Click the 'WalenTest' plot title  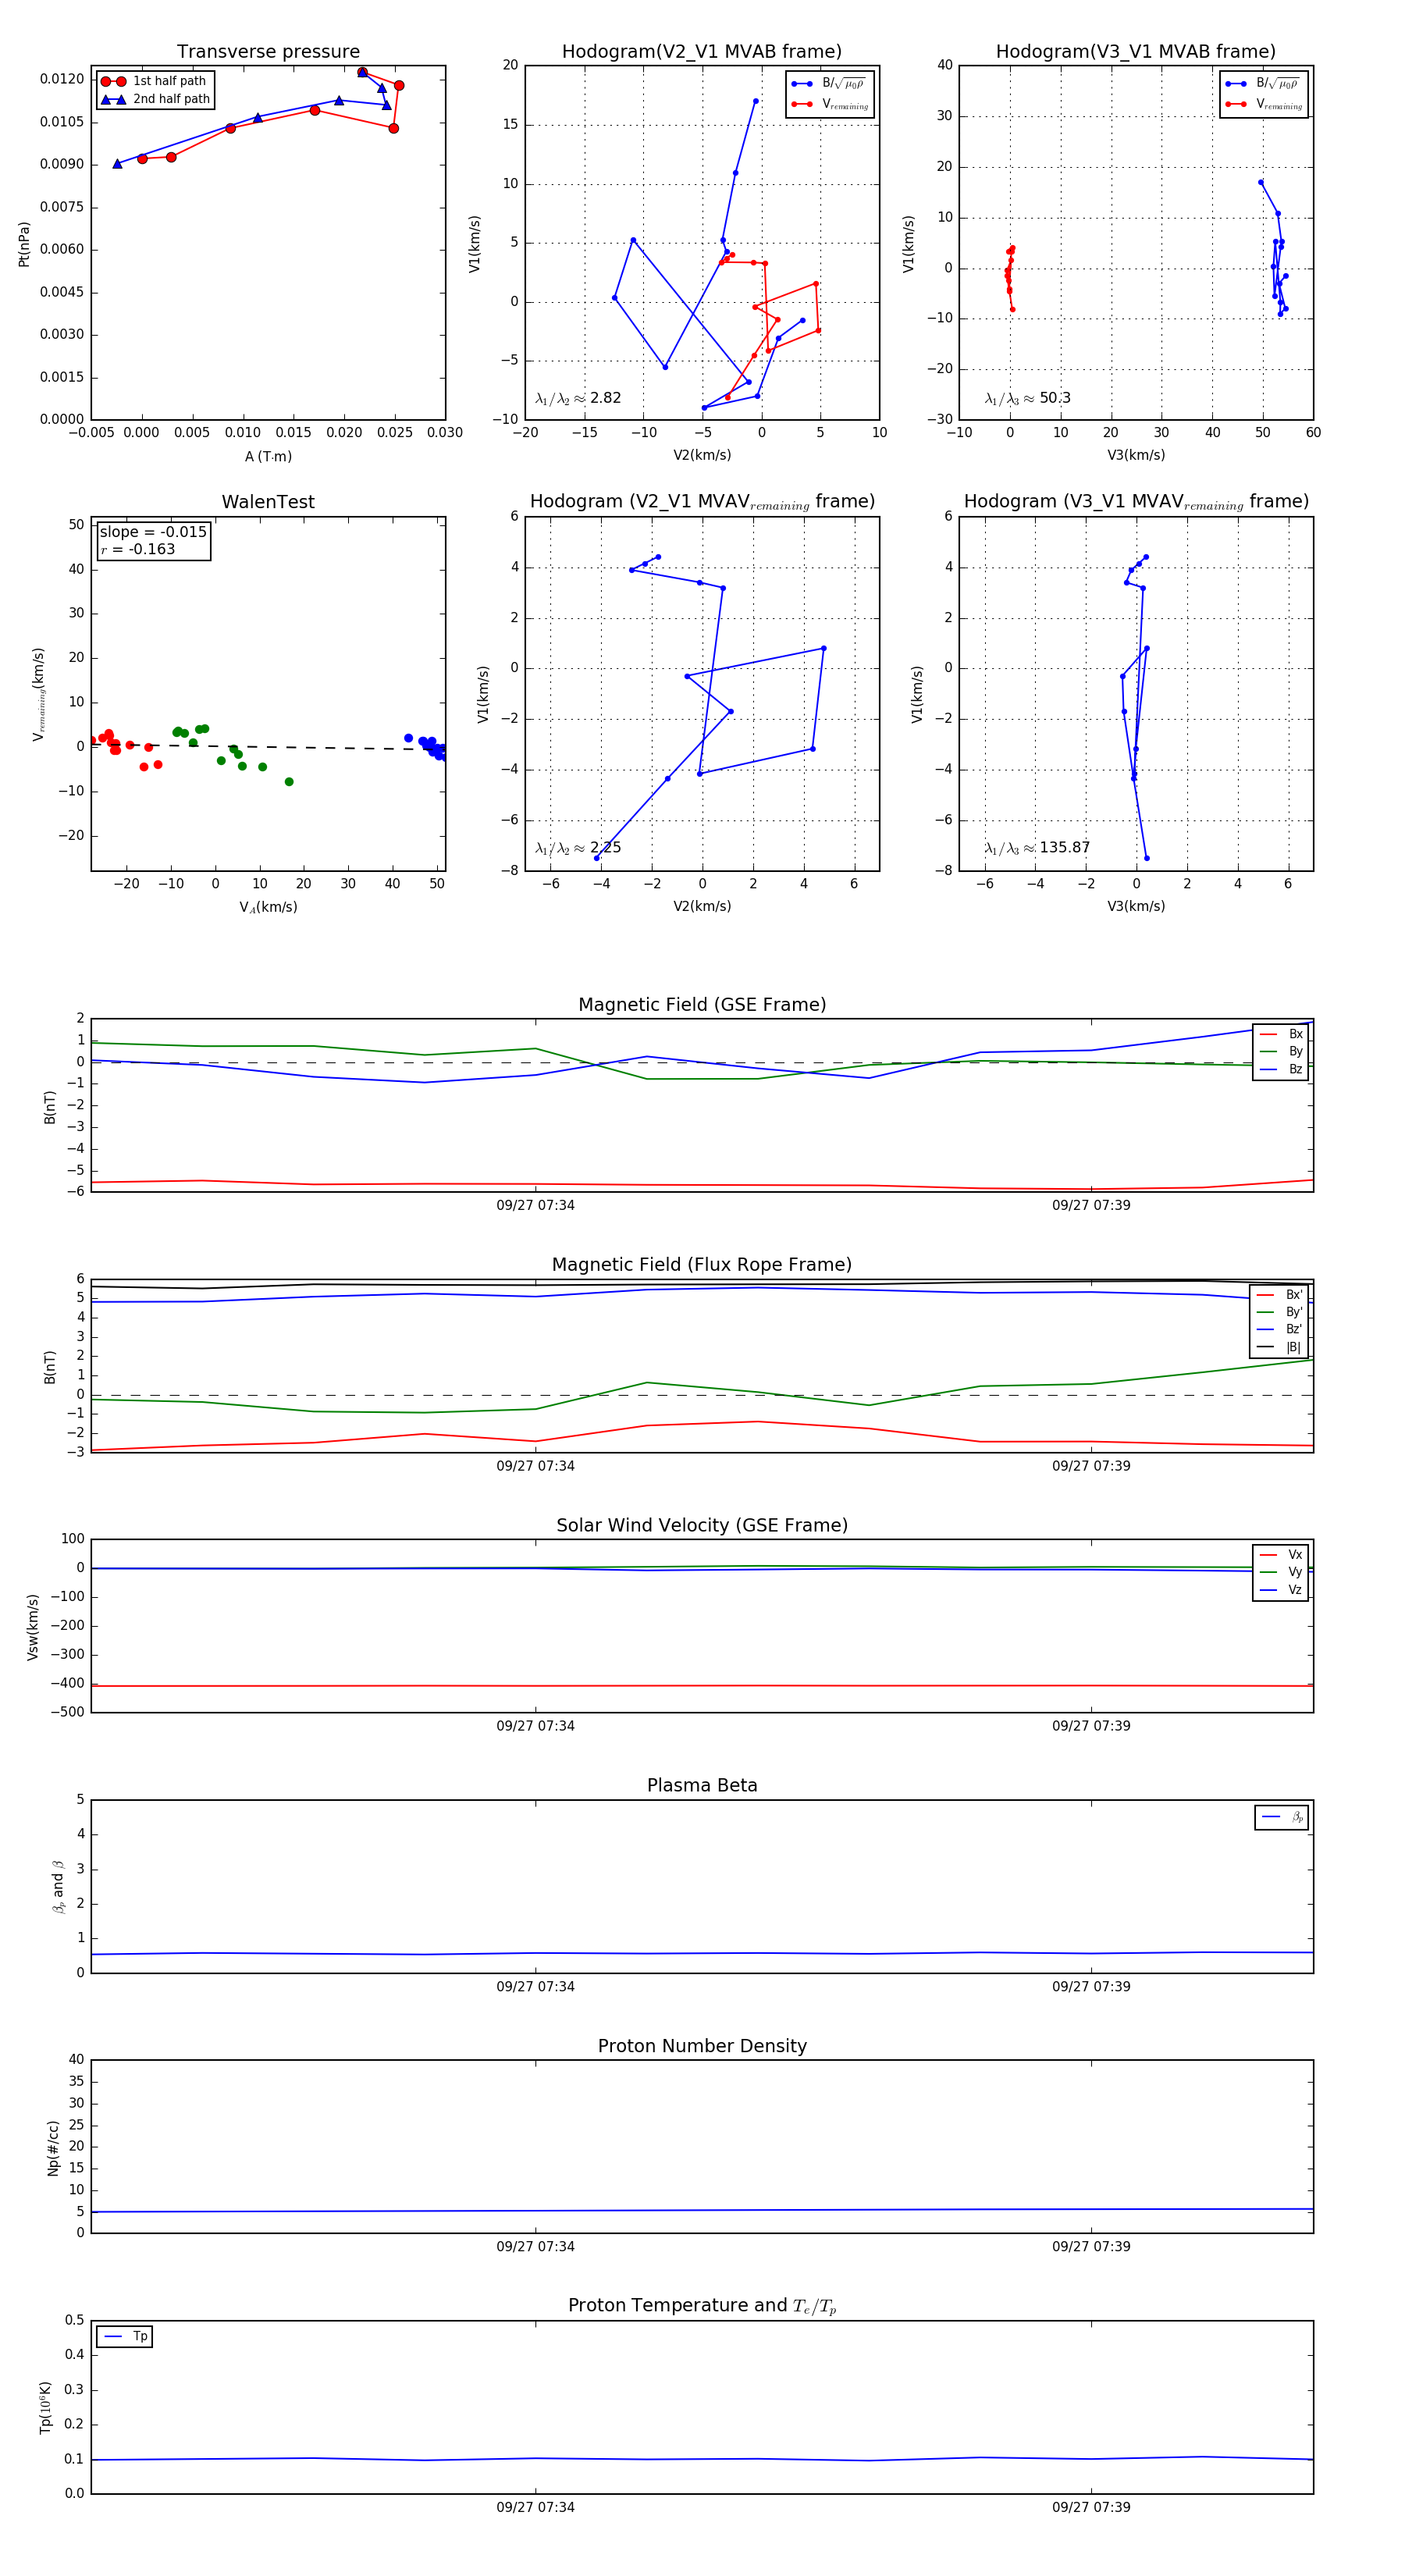[268, 502]
